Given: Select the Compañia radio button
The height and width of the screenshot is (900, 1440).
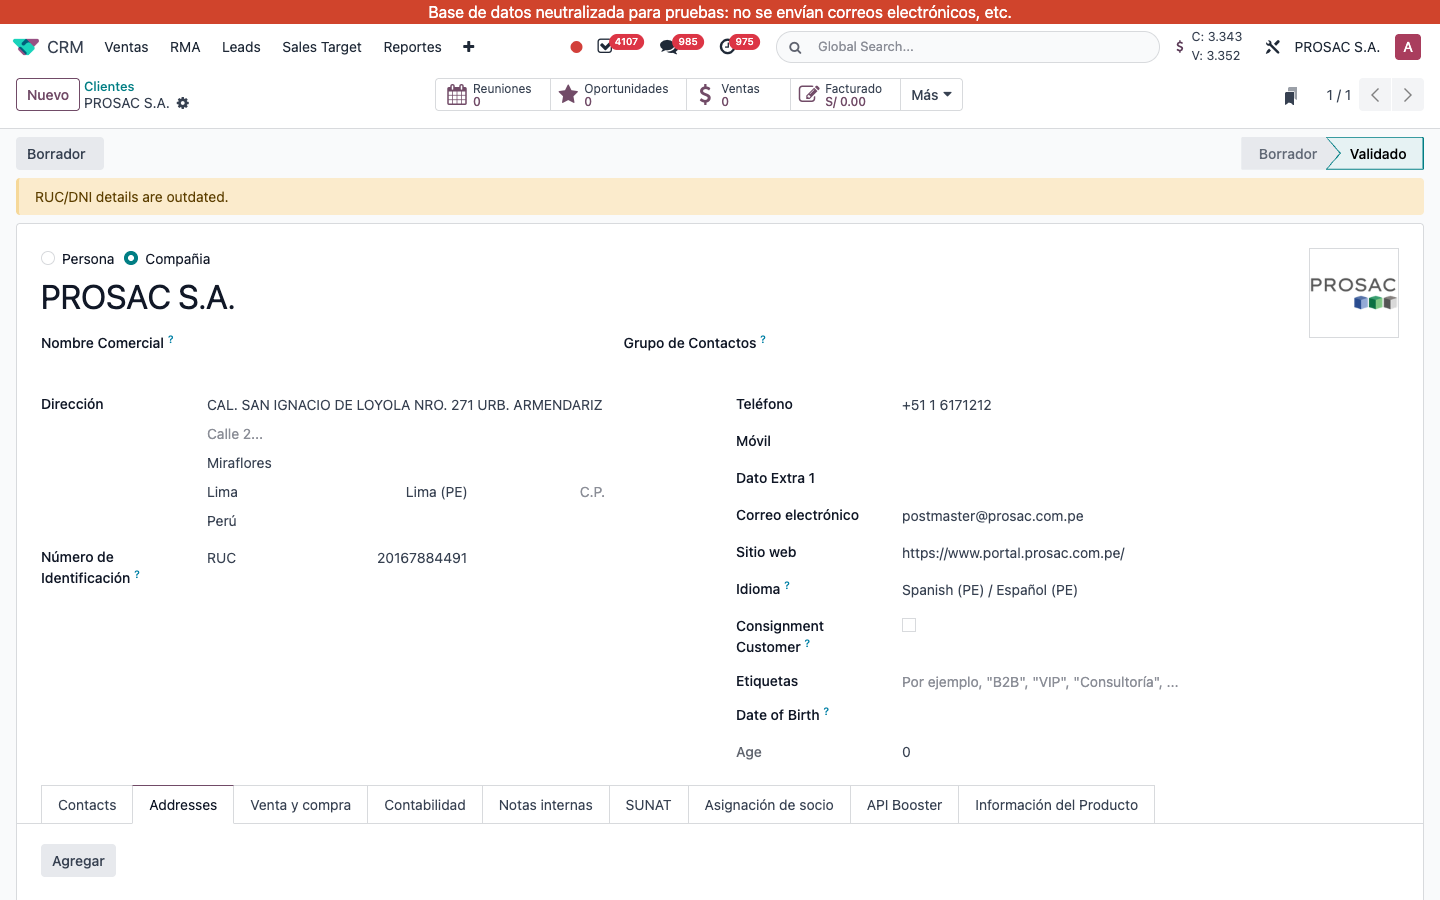Looking at the screenshot, I should pos(131,258).
